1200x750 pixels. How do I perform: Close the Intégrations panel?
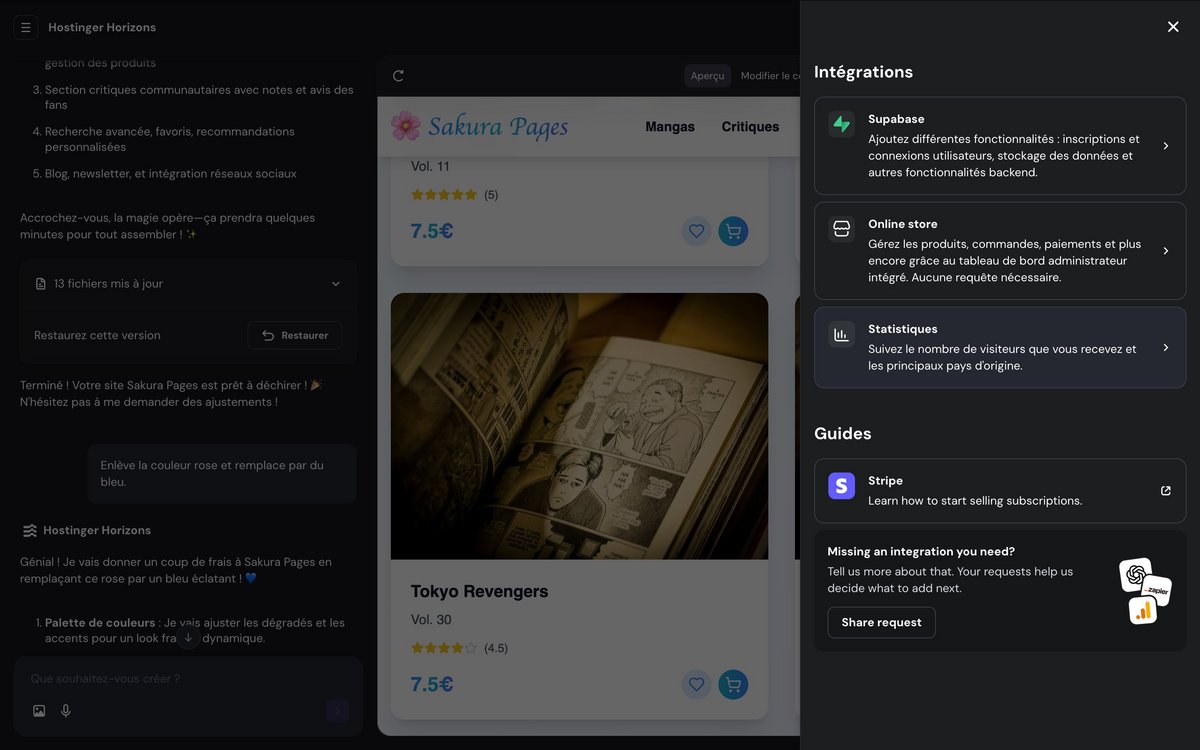(1173, 27)
